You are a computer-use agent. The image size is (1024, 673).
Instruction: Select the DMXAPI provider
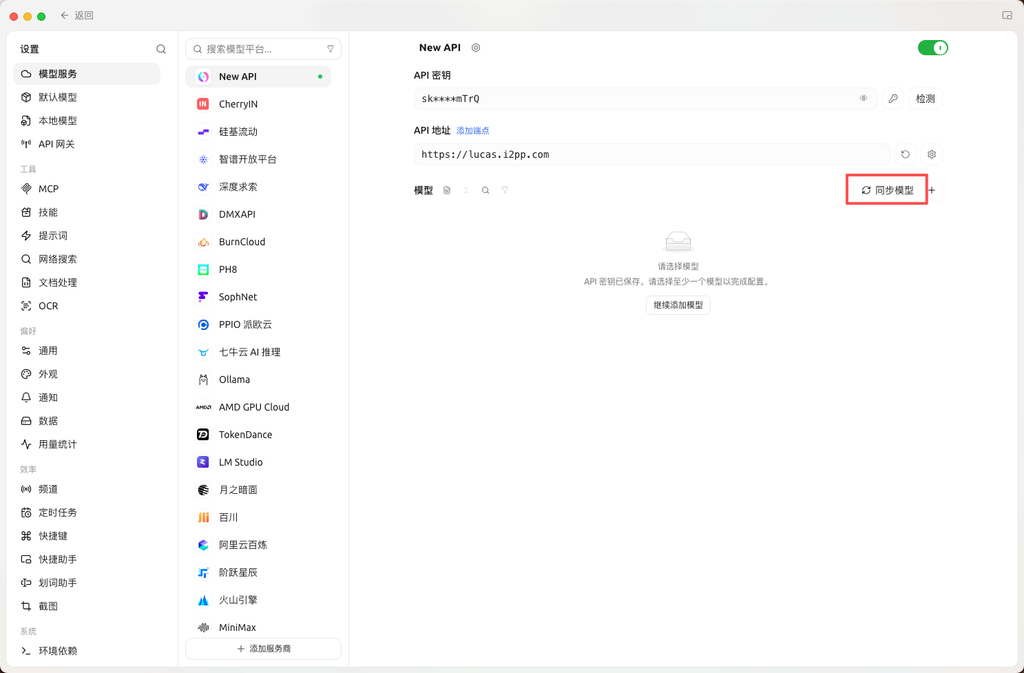(x=258, y=214)
